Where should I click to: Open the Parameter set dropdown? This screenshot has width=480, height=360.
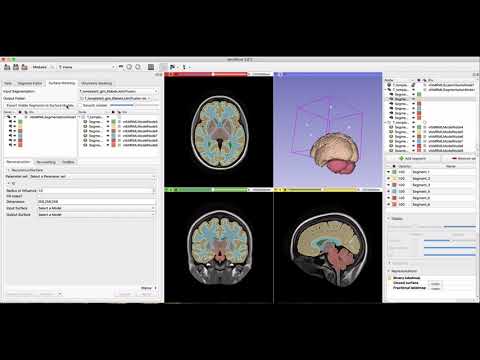tap(92, 177)
